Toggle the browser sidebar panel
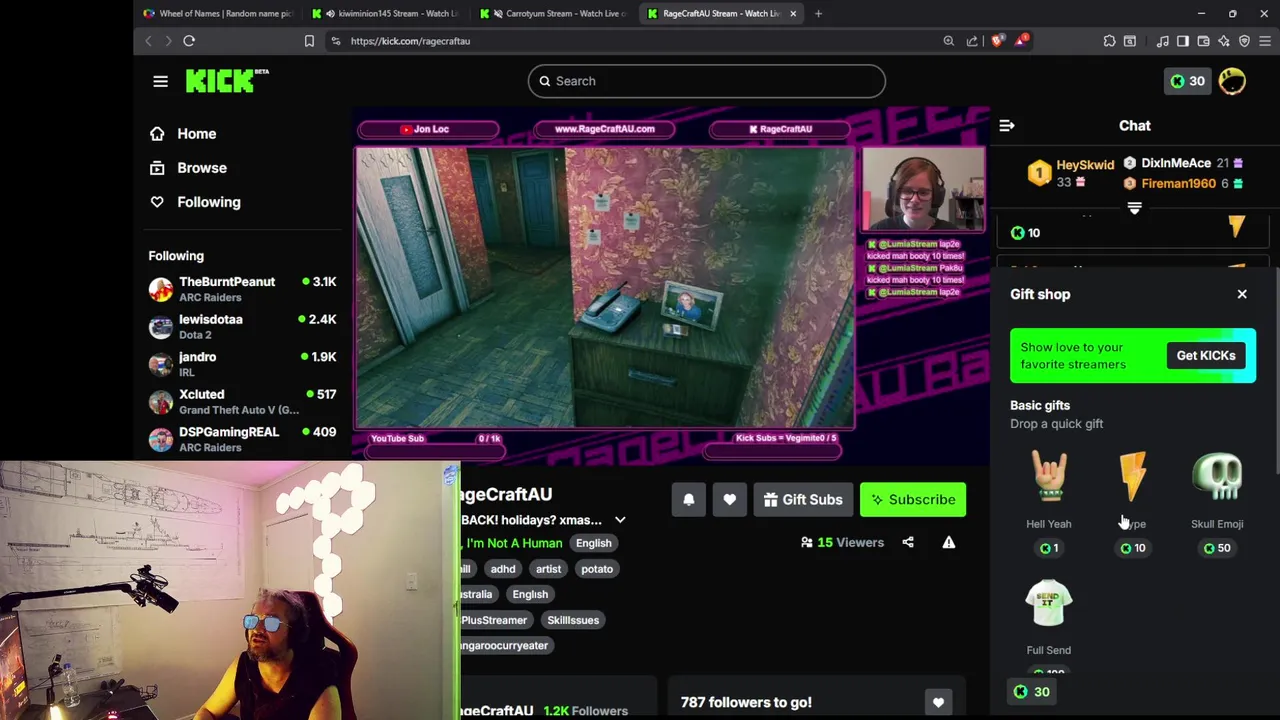This screenshot has height=720, width=1280. [1182, 41]
